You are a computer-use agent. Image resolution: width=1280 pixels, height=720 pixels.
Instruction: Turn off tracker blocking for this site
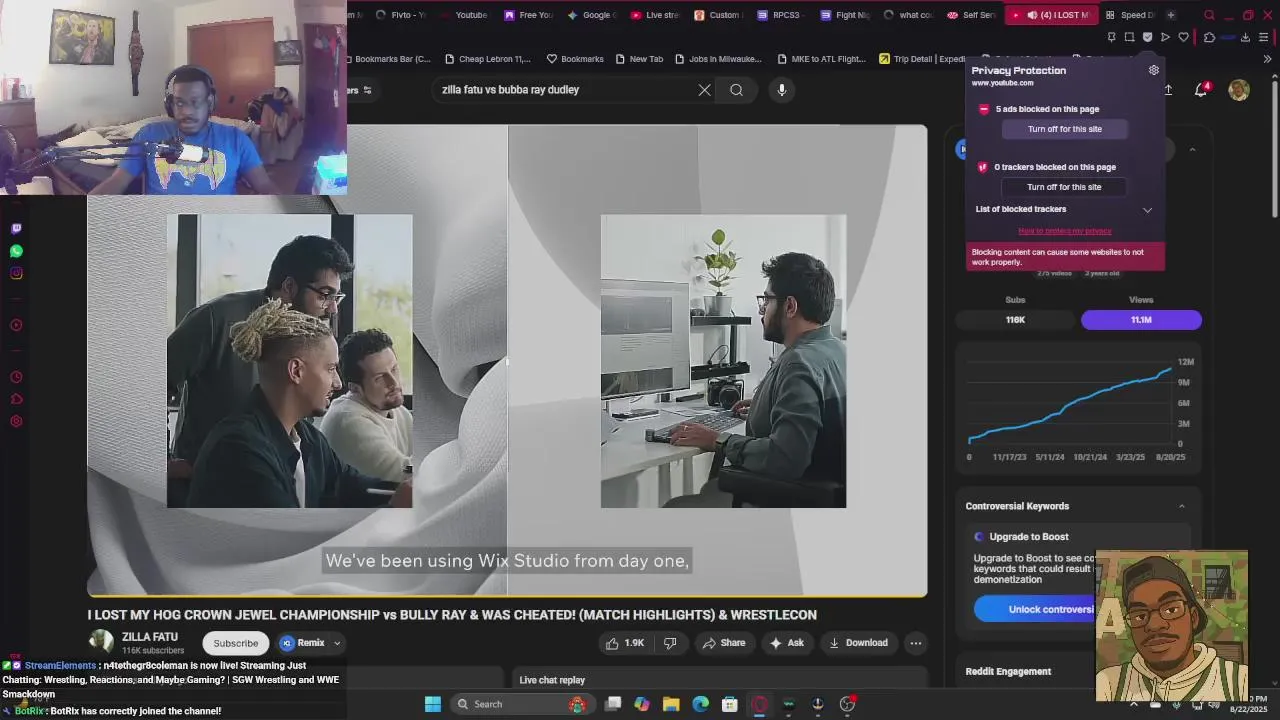coord(1064,187)
